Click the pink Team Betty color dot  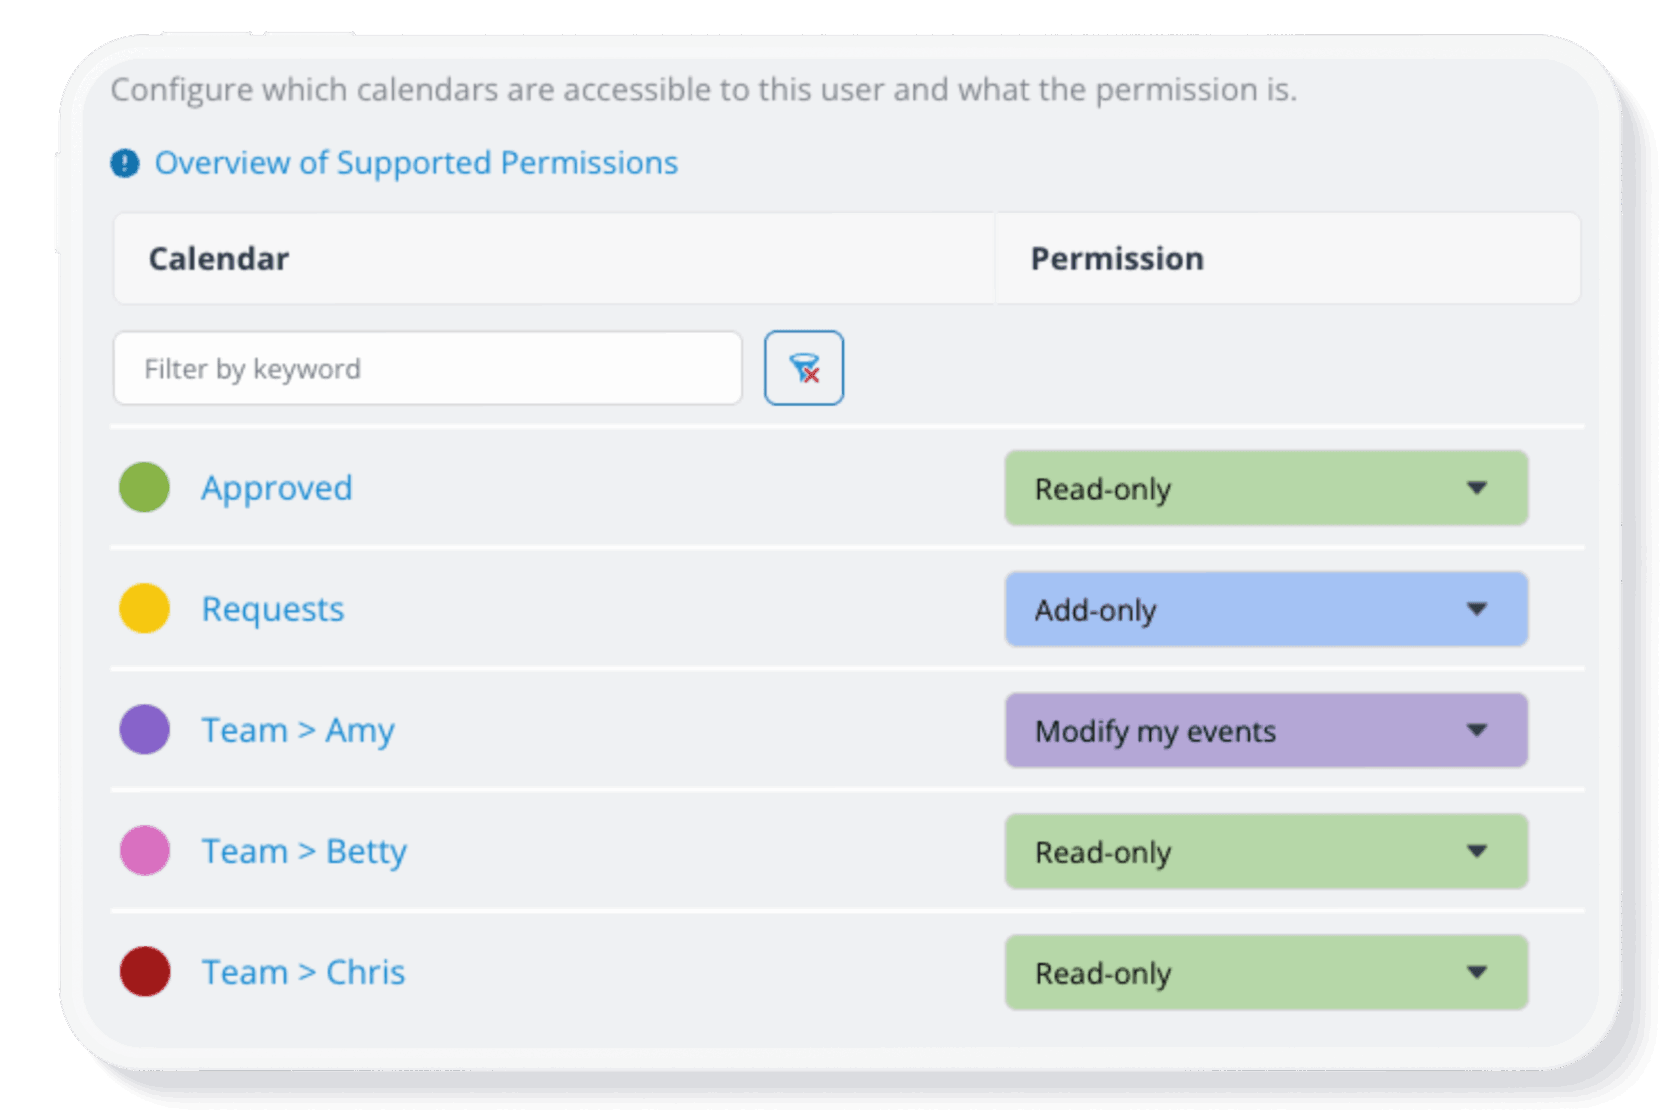coord(145,850)
